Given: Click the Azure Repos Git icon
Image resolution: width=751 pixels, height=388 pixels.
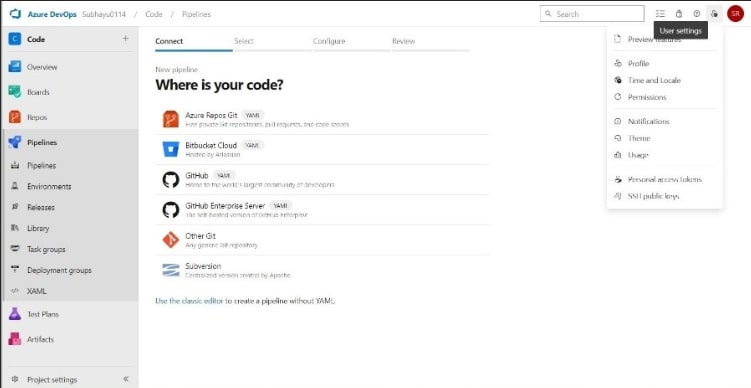Looking at the screenshot, I should pyautogui.click(x=171, y=119).
